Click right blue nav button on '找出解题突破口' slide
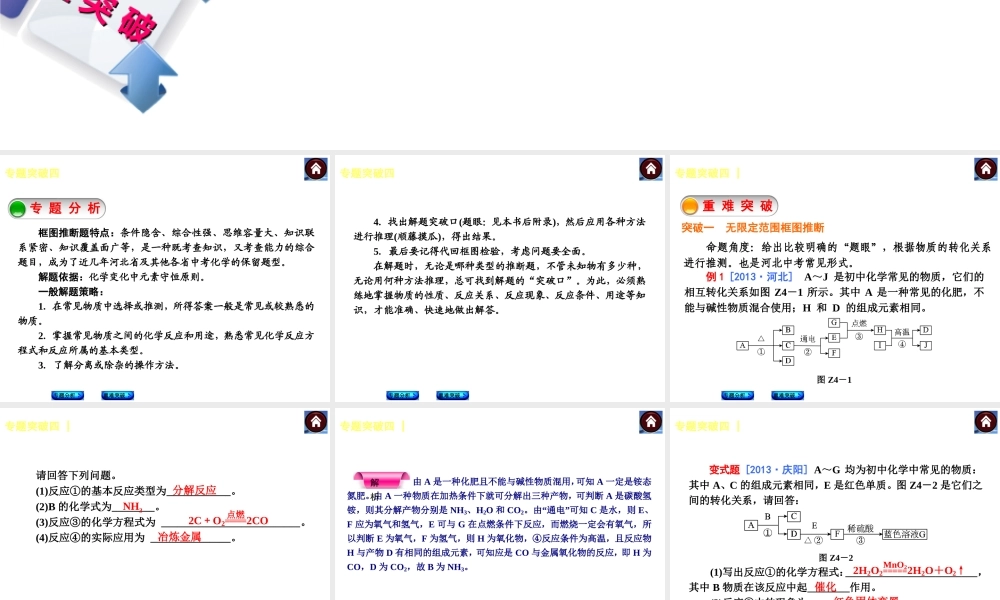 [452, 395]
